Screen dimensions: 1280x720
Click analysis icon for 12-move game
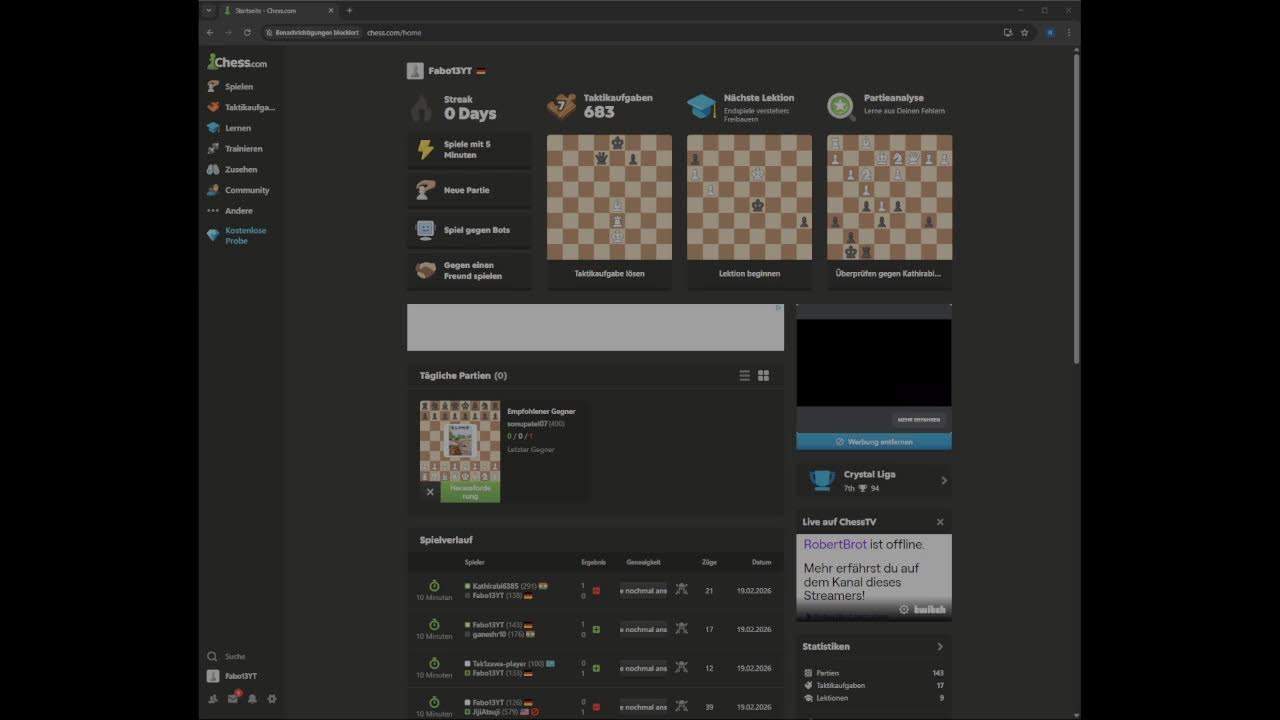pos(682,668)
